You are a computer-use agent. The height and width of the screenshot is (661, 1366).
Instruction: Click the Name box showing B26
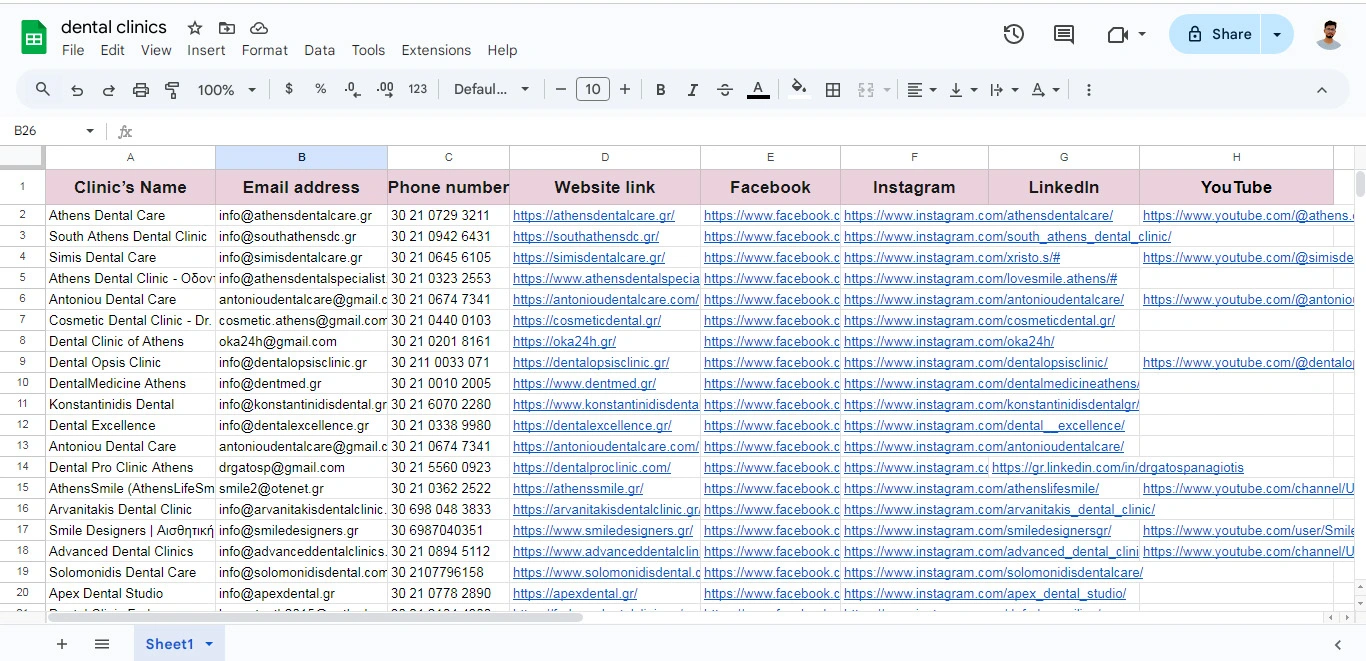click(45, 131)
